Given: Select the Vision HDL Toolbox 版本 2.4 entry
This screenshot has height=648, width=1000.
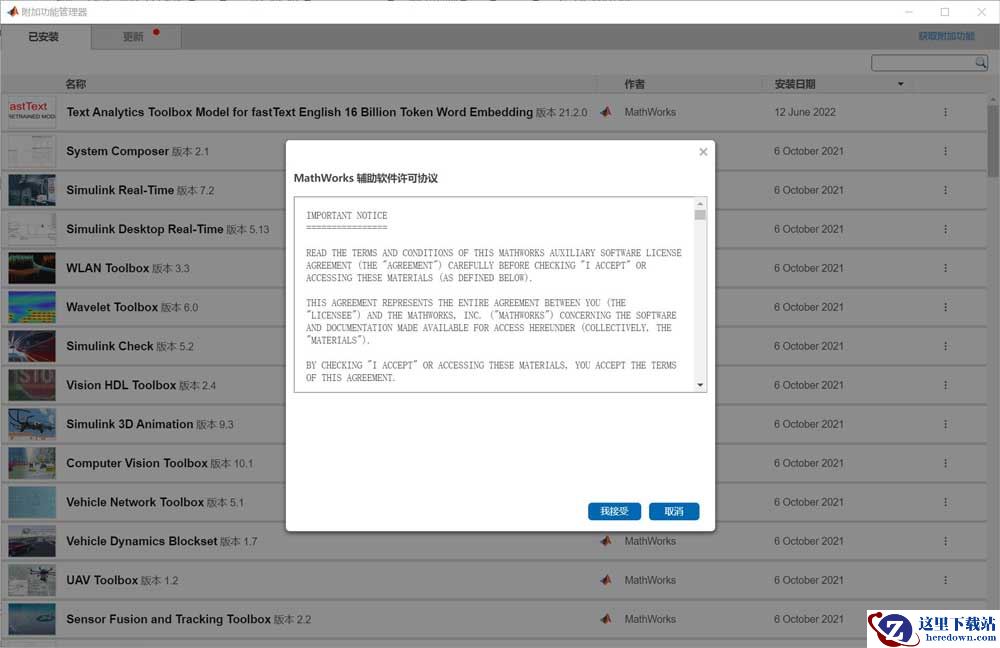Looking at the screenshot, I should (x=141, y=385).
